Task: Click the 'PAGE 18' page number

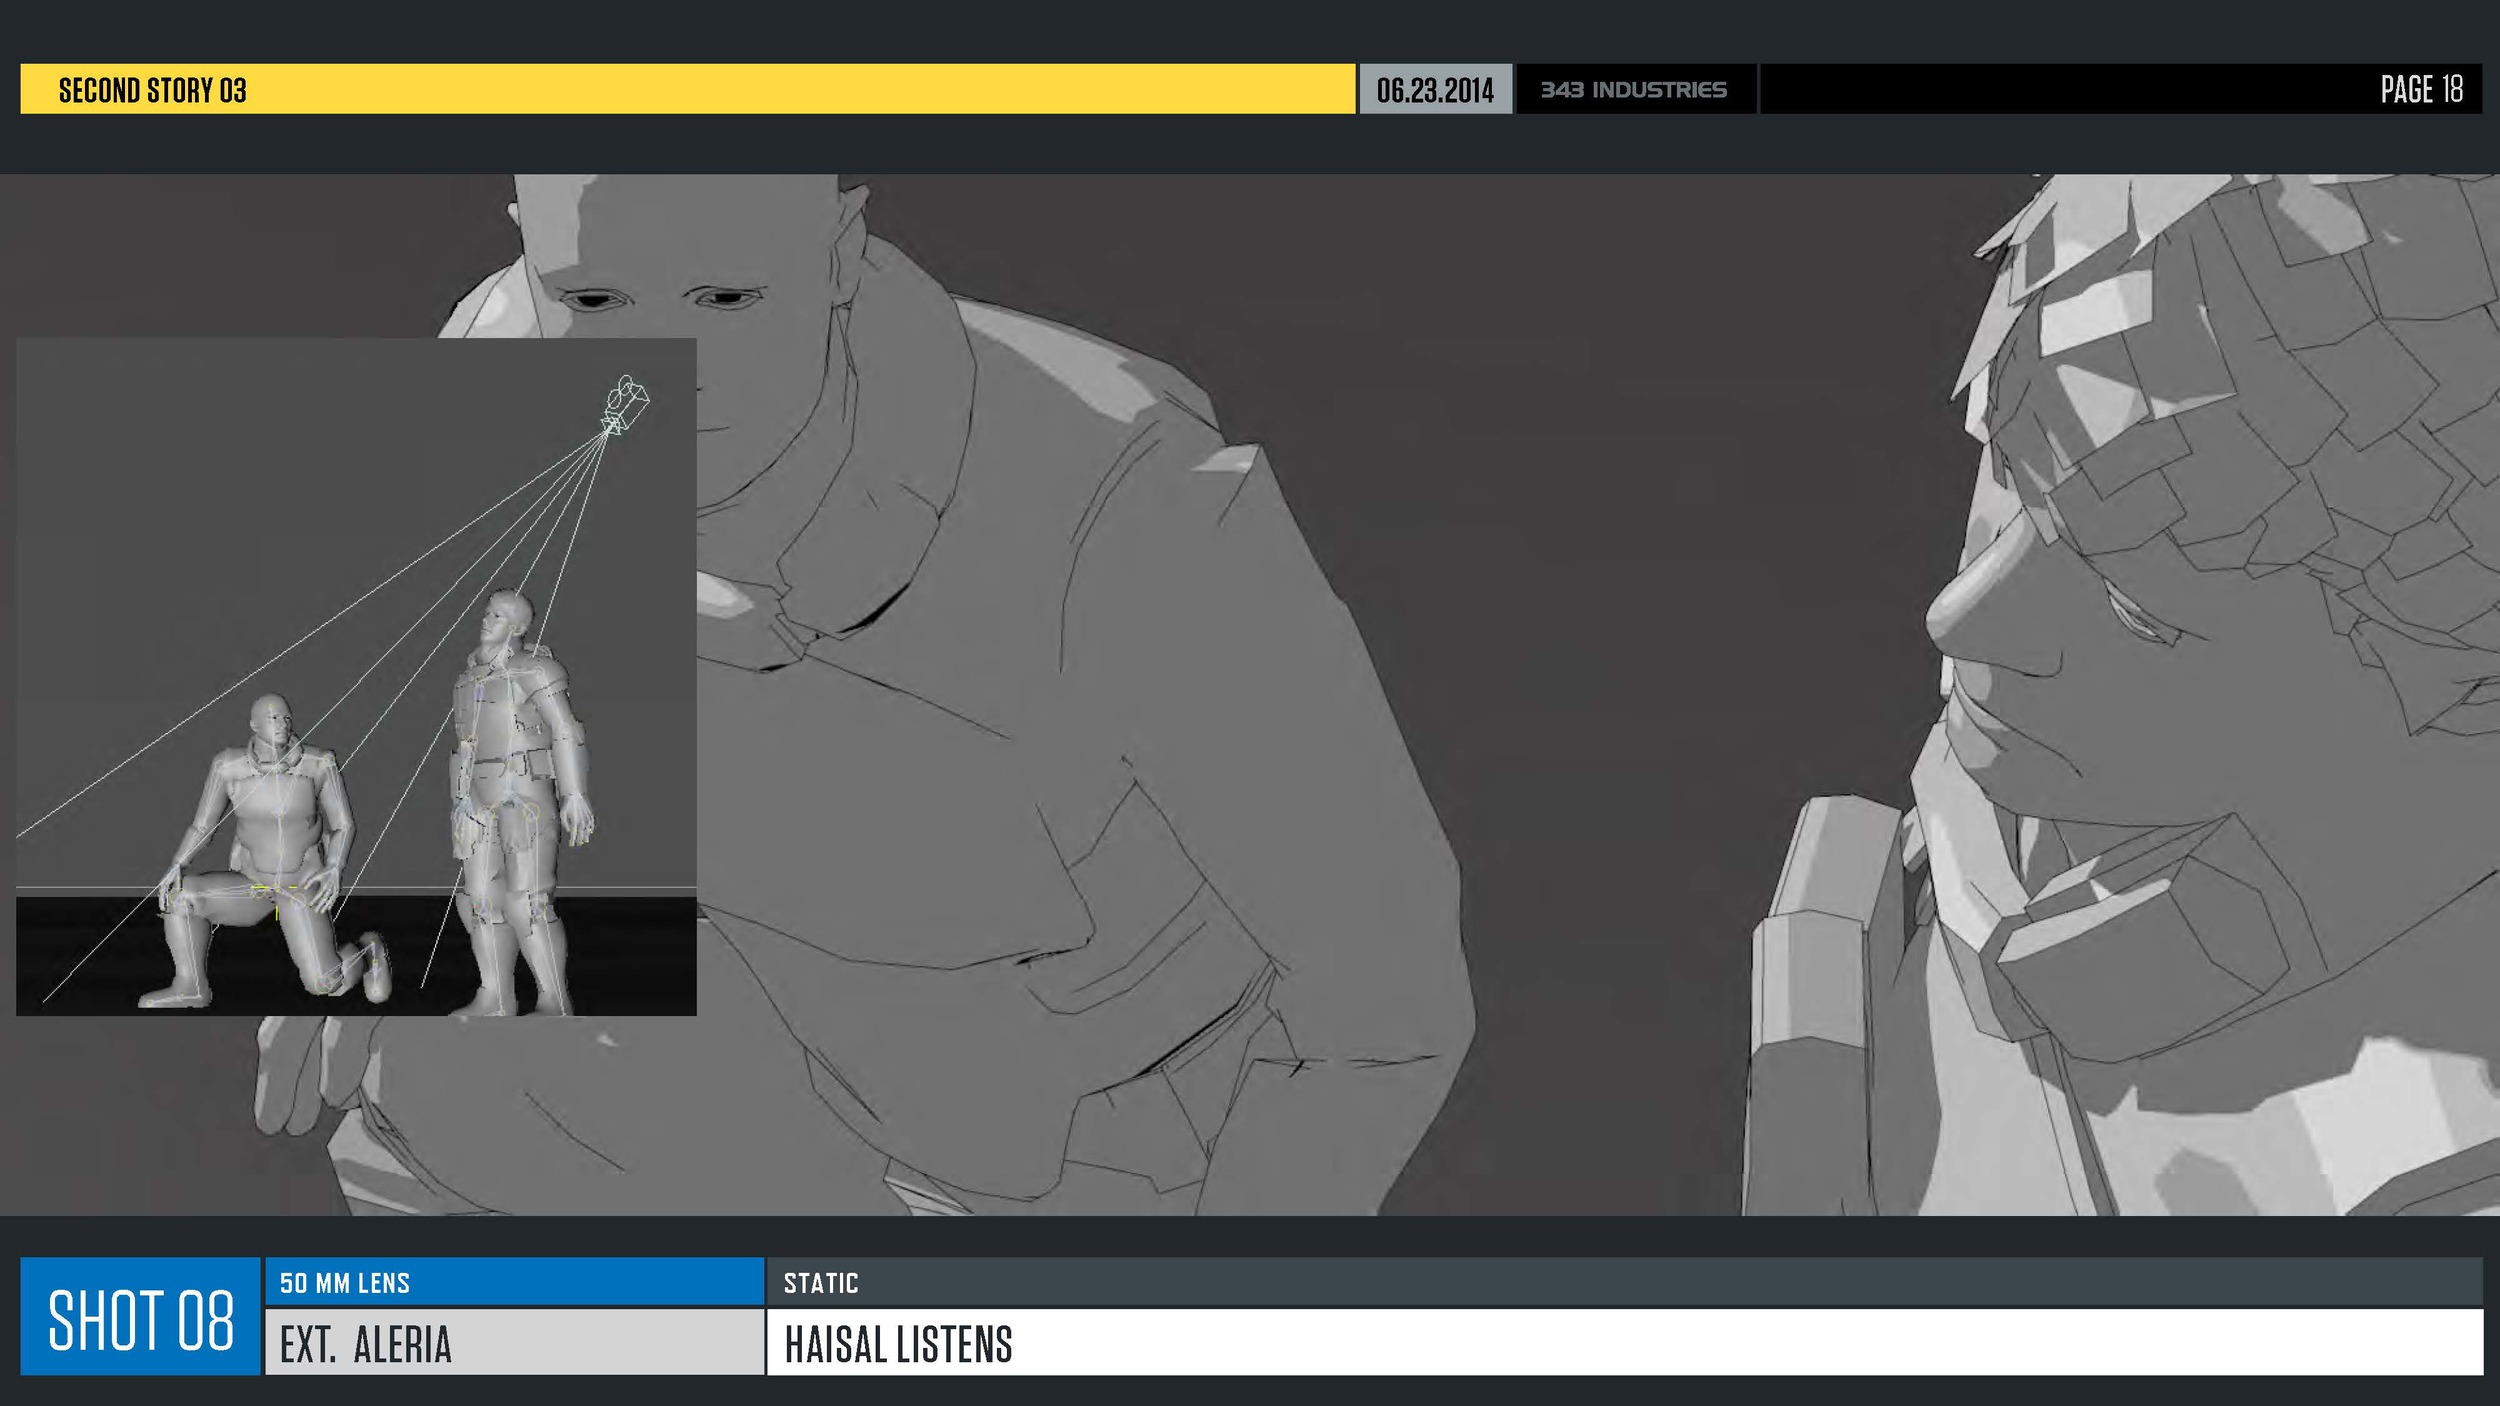Action: (x=2421, y=89)
